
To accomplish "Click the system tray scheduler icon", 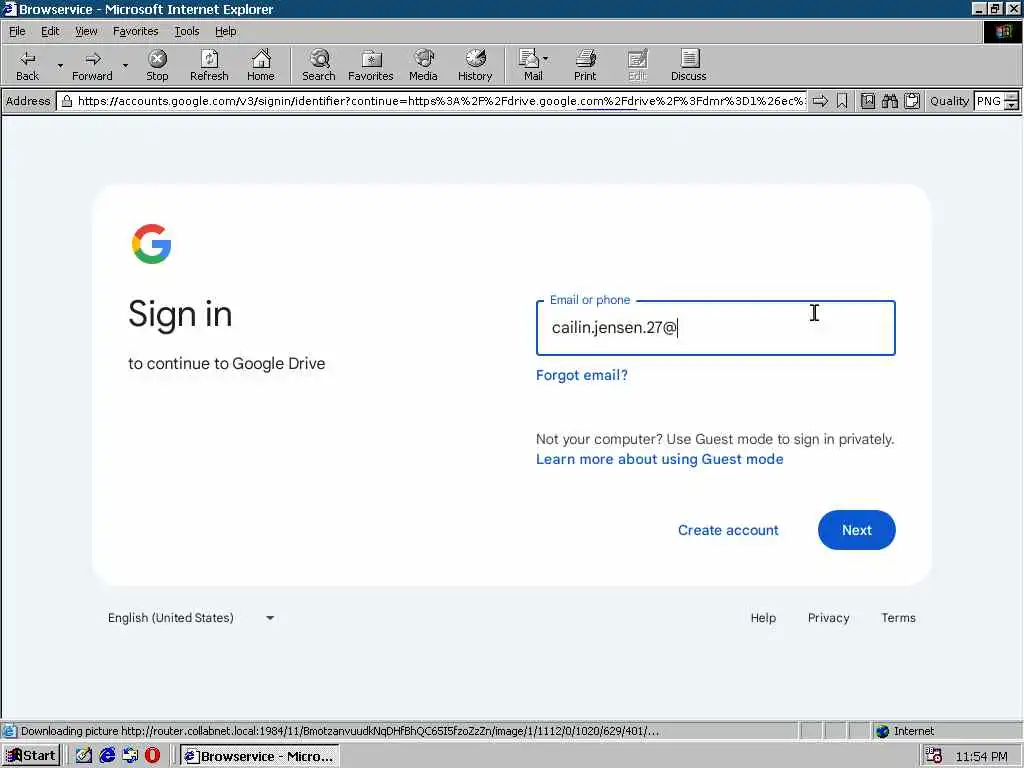I will [x=934, y=756].
